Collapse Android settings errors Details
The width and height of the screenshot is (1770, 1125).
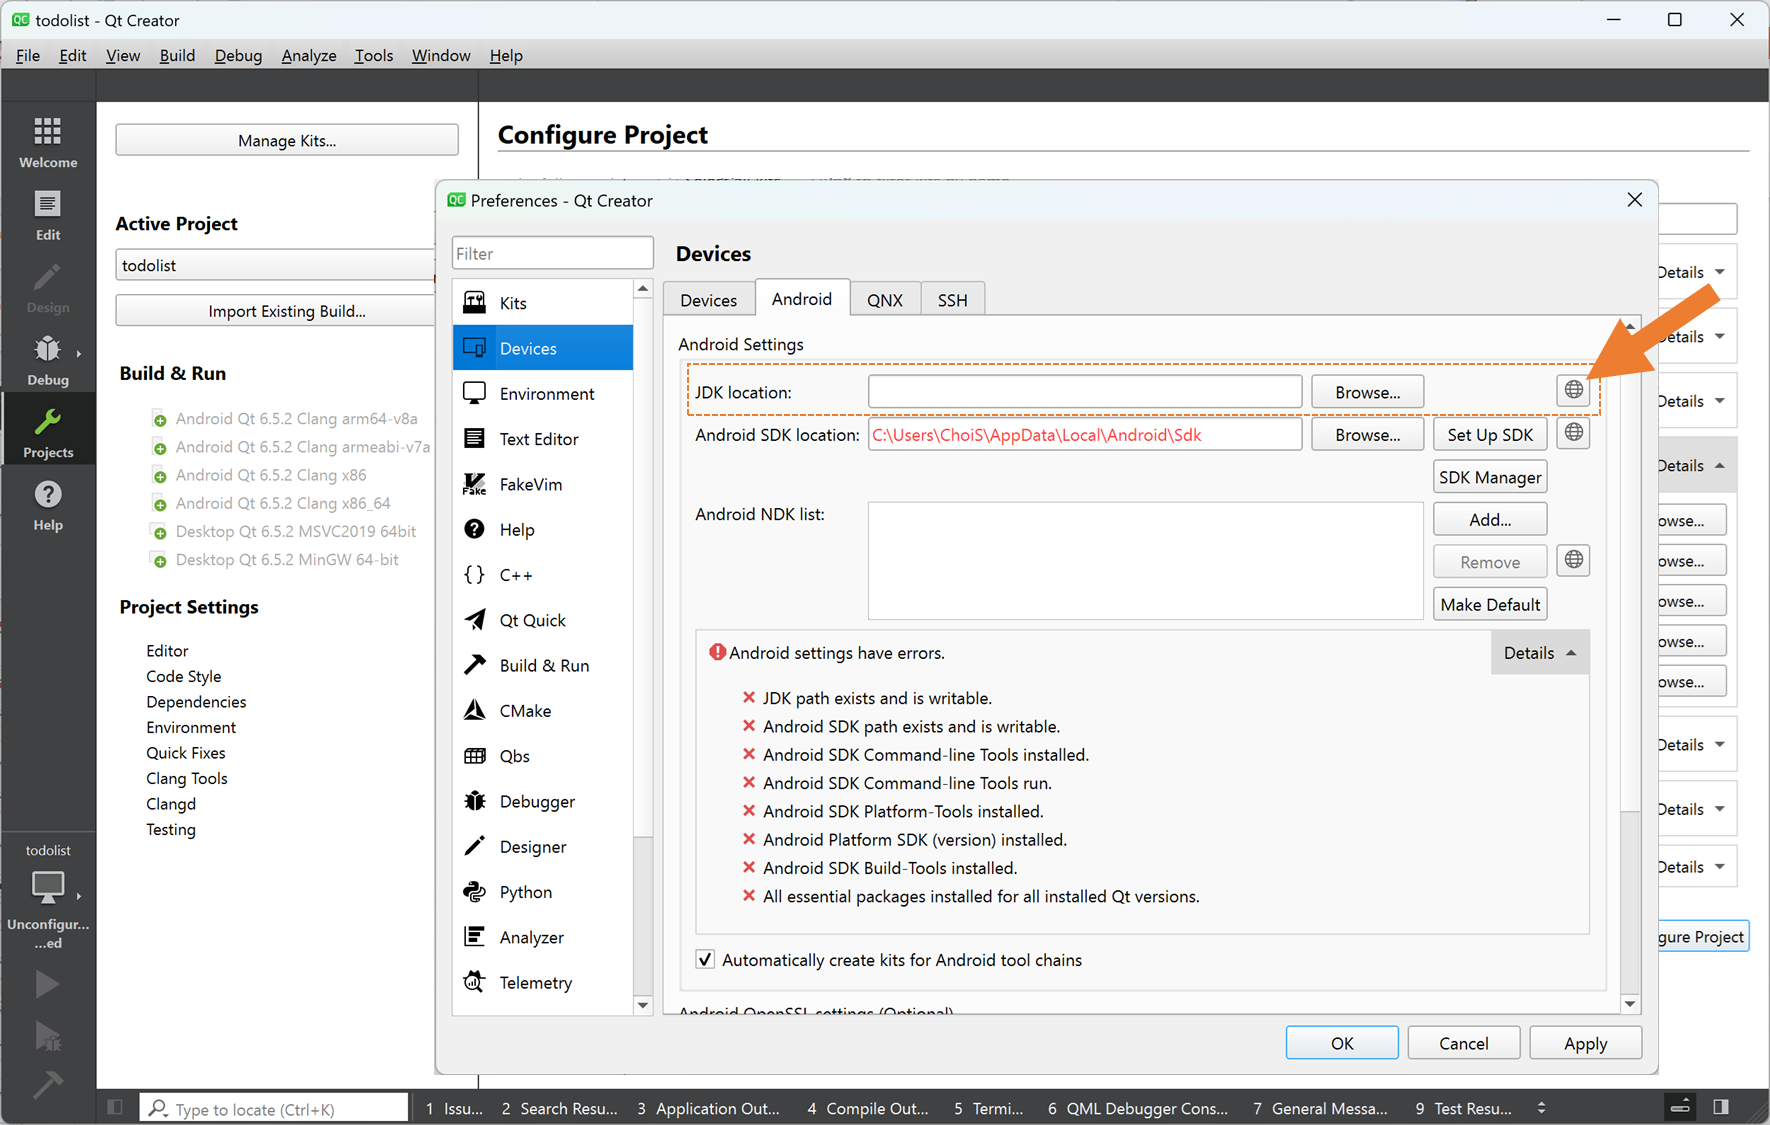pyautogui.click(x=1539, y=653)
